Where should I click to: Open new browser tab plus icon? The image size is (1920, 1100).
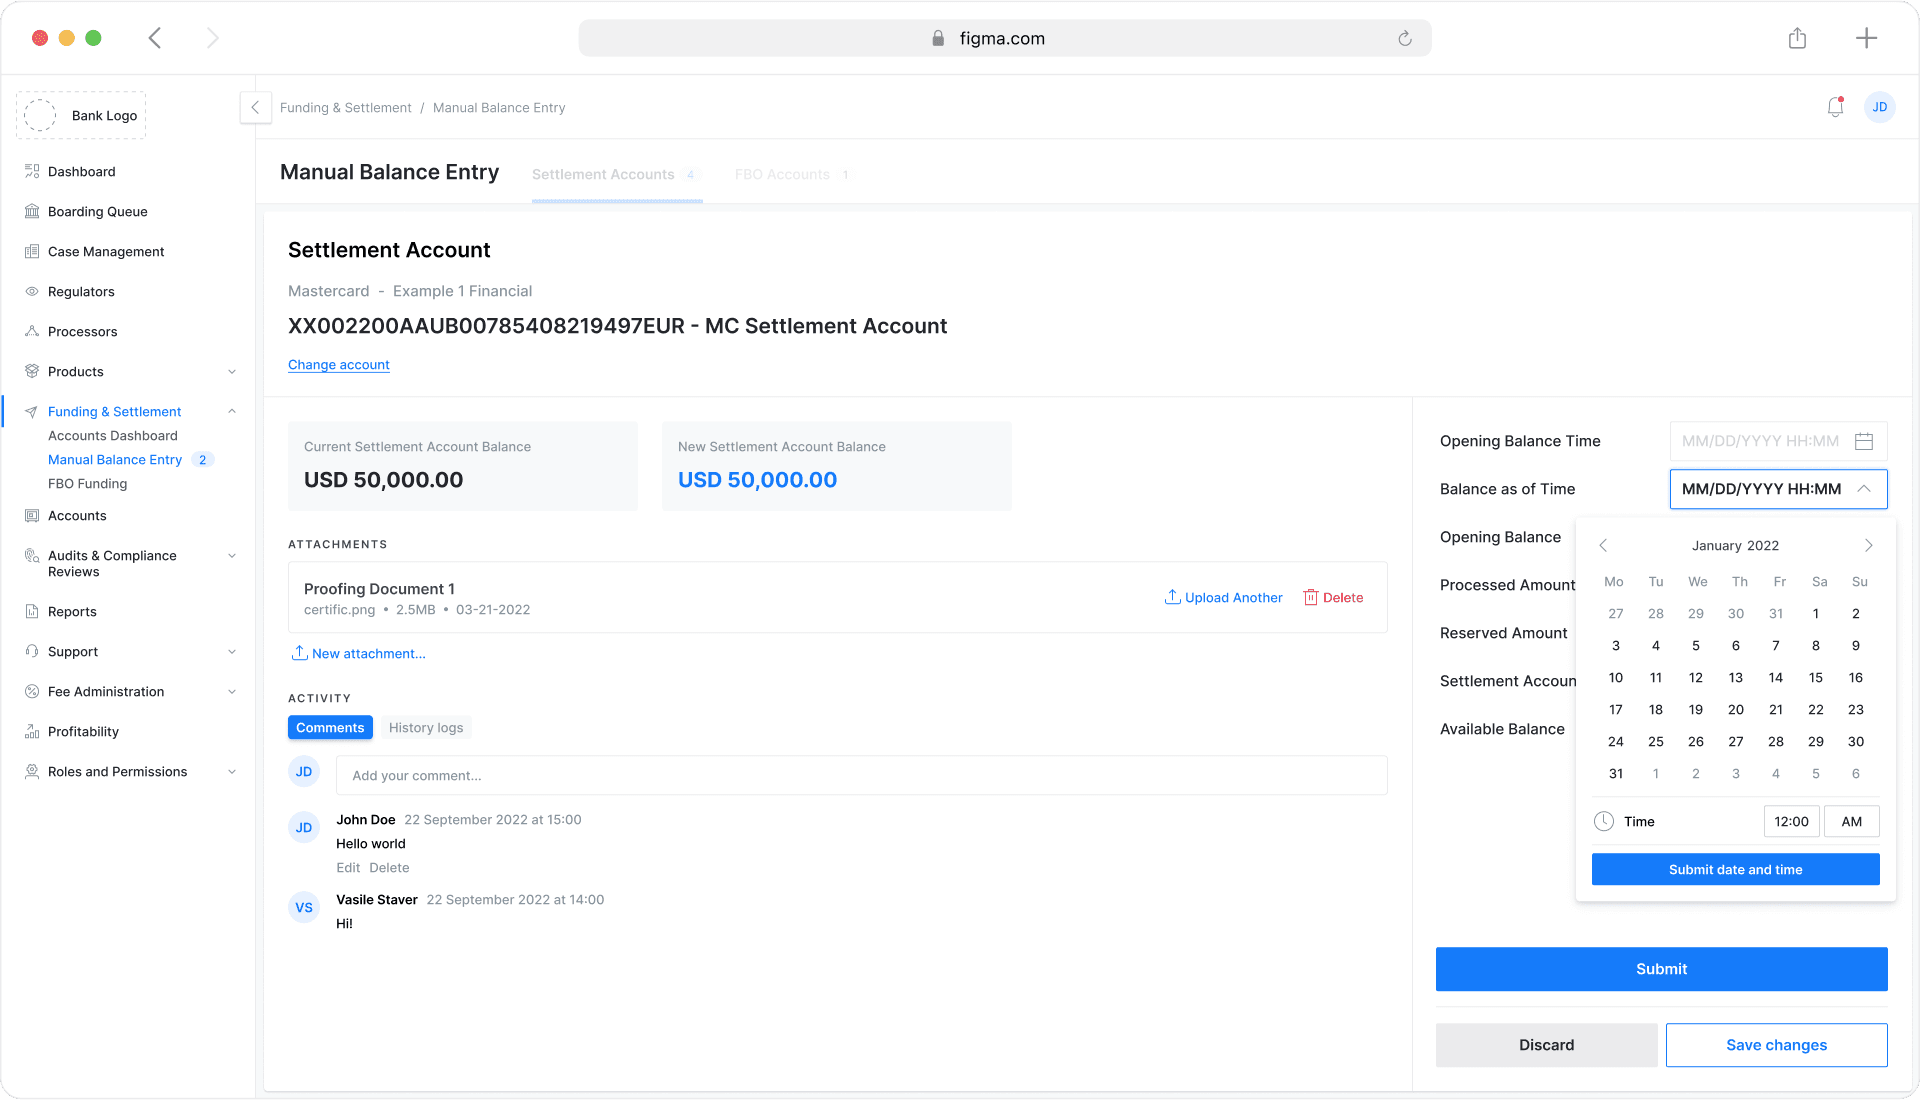point(1866,38)
